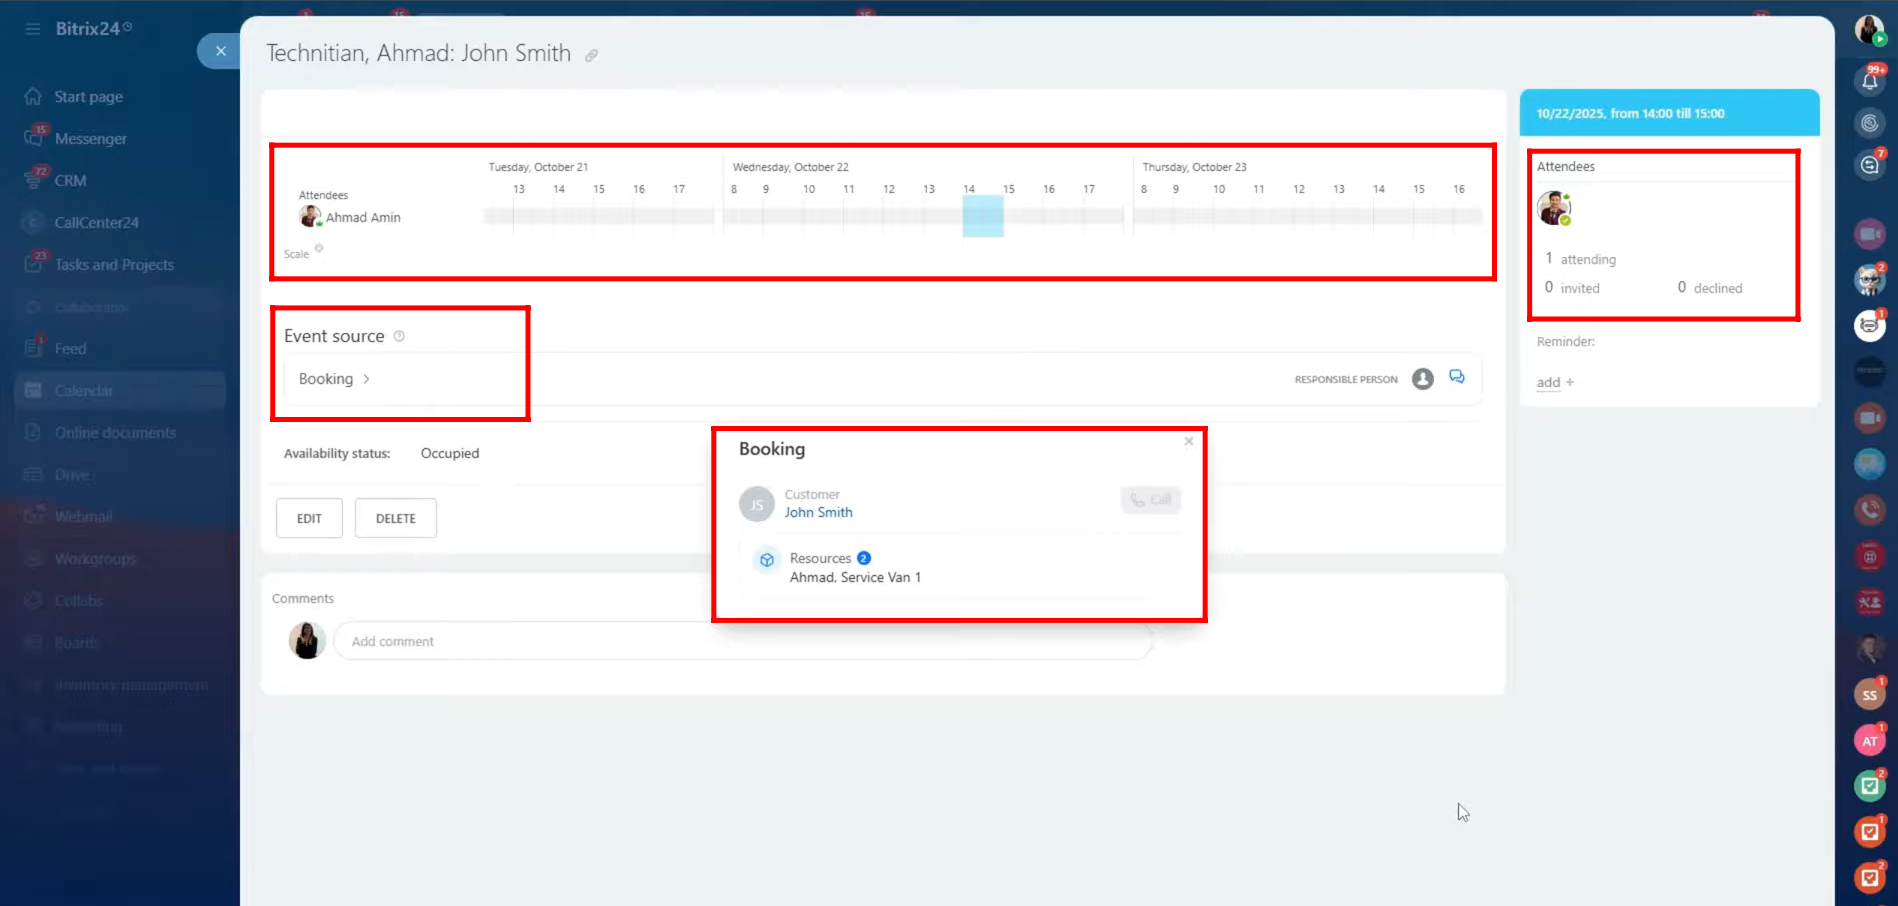Click add reminder option
Screen dimensions: 1898x906
(1554, 382)
